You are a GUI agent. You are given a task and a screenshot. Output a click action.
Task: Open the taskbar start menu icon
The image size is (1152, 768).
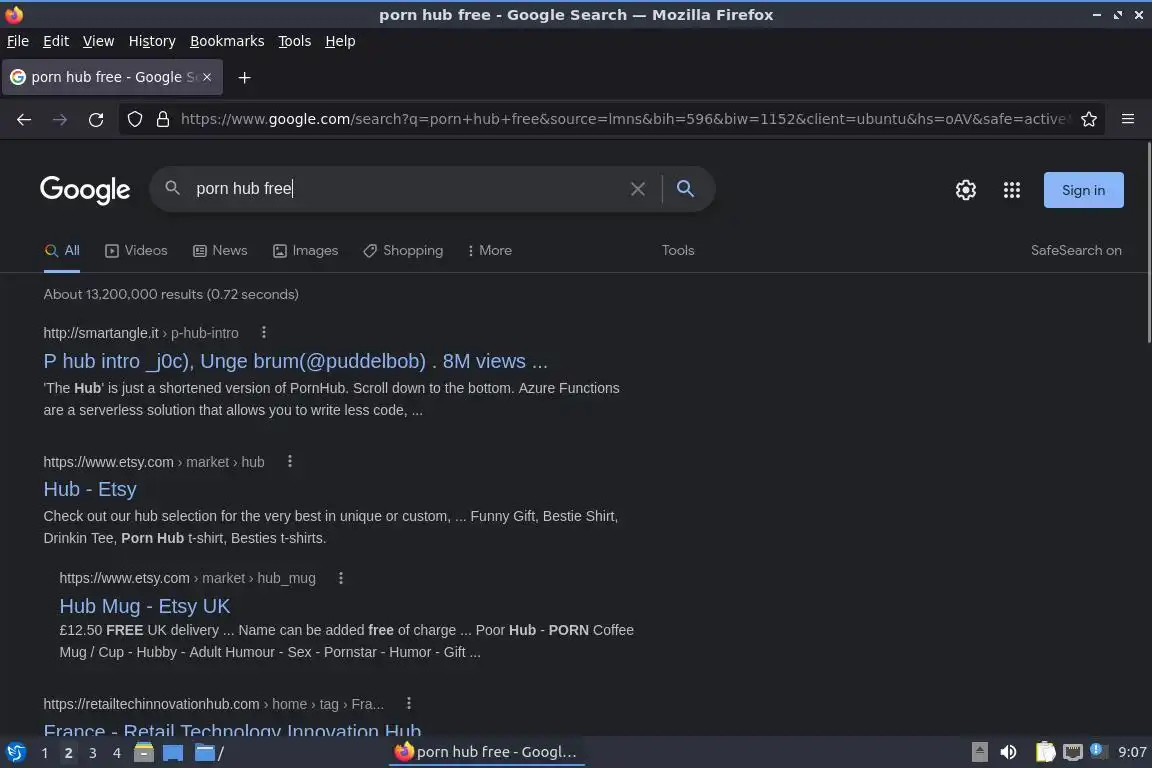(x=15, y=753)
